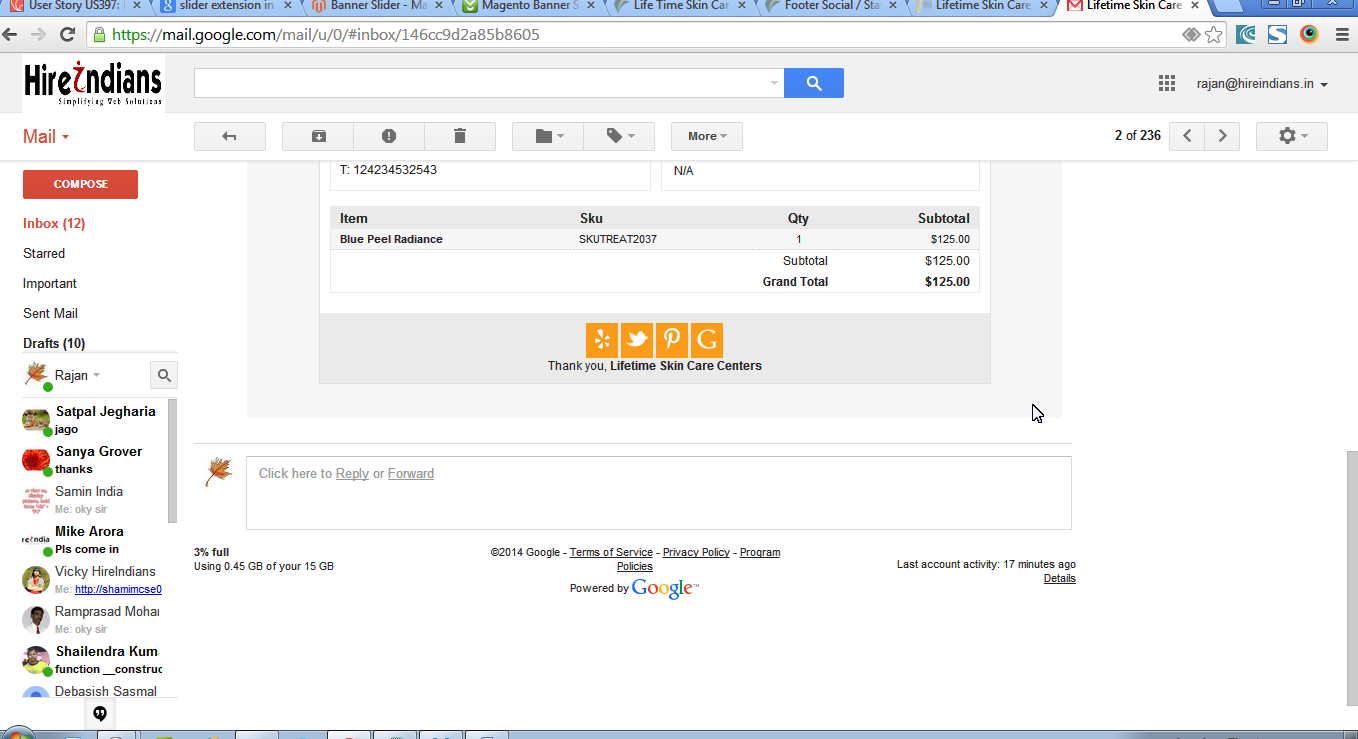The height and width of the screenshot is (739, 1358).
Task: Click the mail.google.com address bar
Action: click(x=640, y=35)
